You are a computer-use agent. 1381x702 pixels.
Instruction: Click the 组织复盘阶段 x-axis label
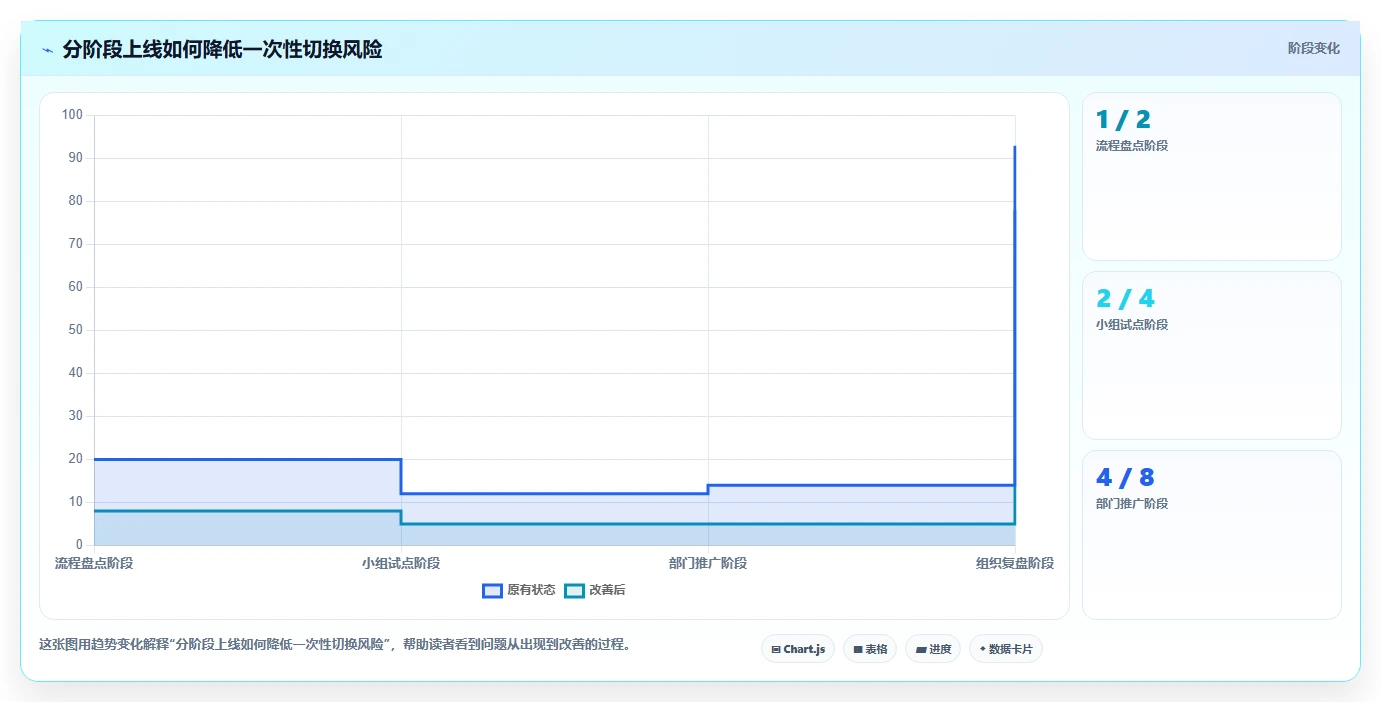(1015, 563)
